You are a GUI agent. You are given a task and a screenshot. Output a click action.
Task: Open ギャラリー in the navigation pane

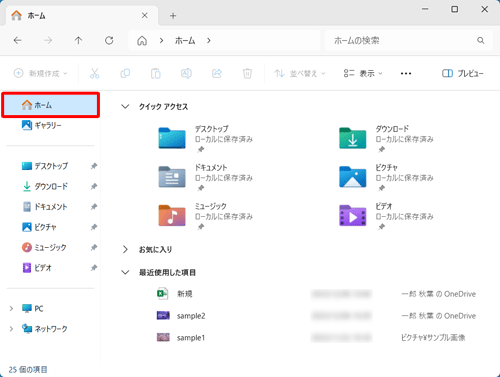click(42, 125)
